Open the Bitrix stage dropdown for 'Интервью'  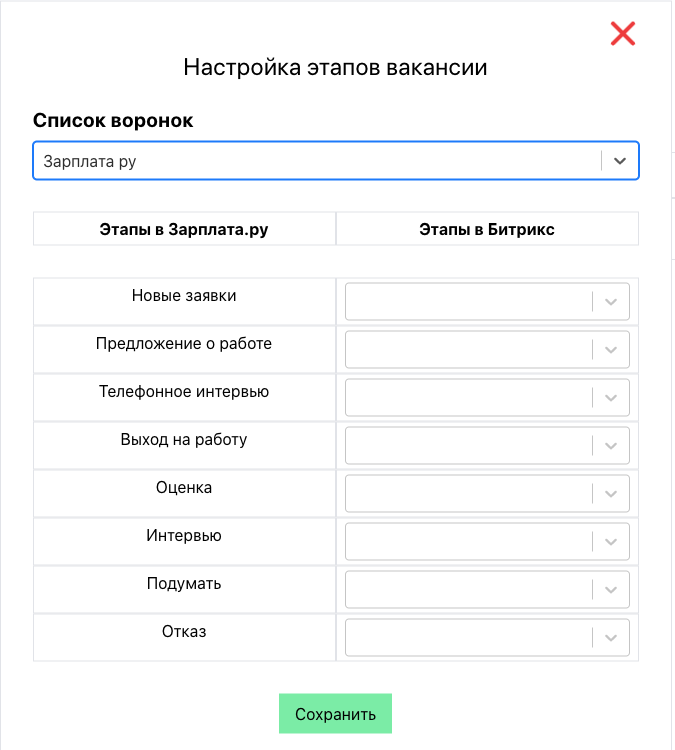tap(487, 541)
